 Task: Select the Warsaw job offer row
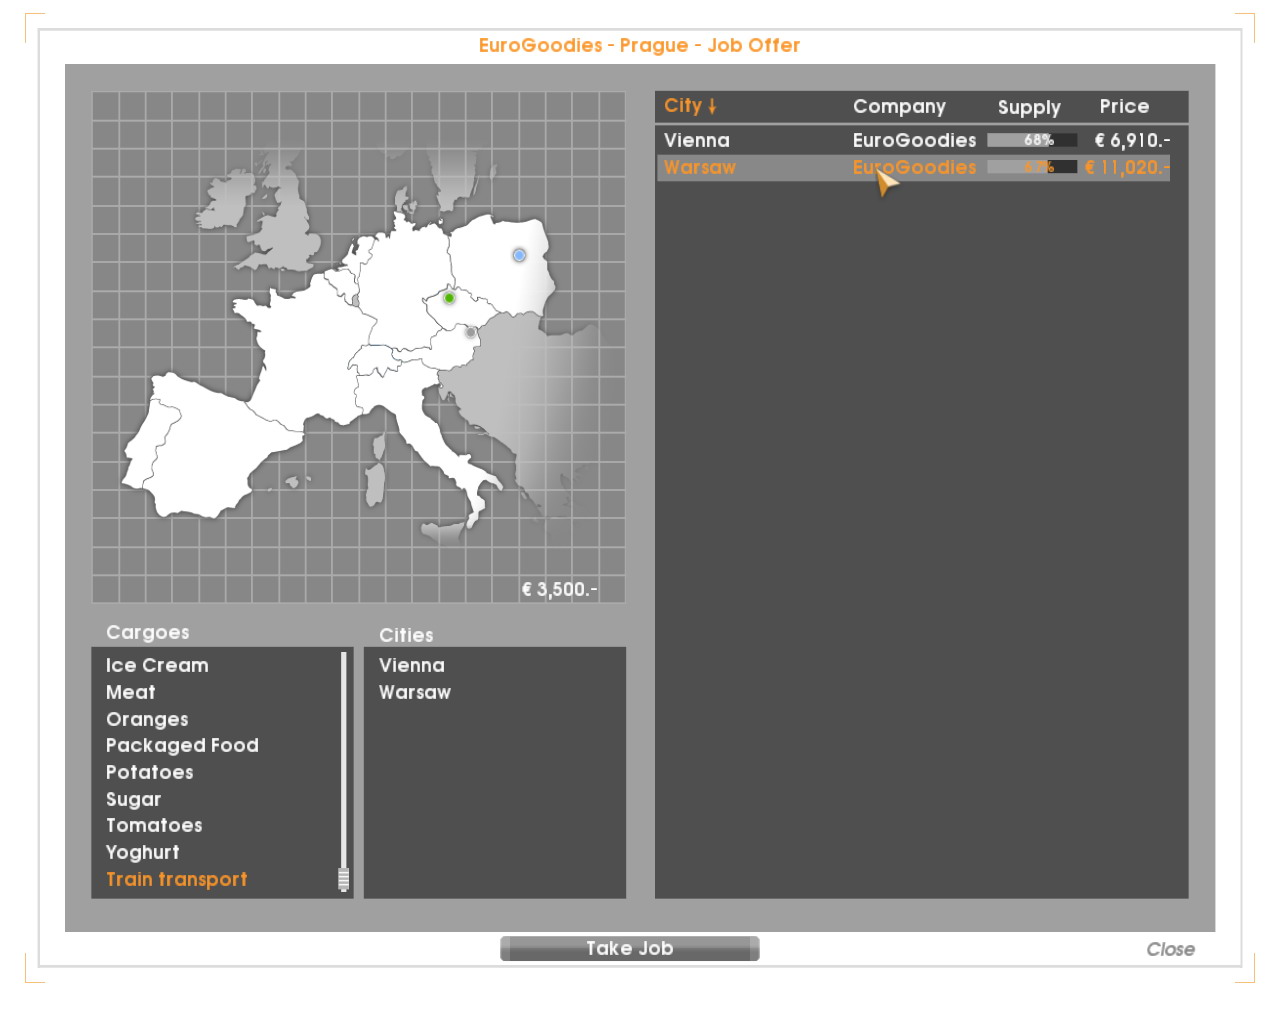(700, 168)
